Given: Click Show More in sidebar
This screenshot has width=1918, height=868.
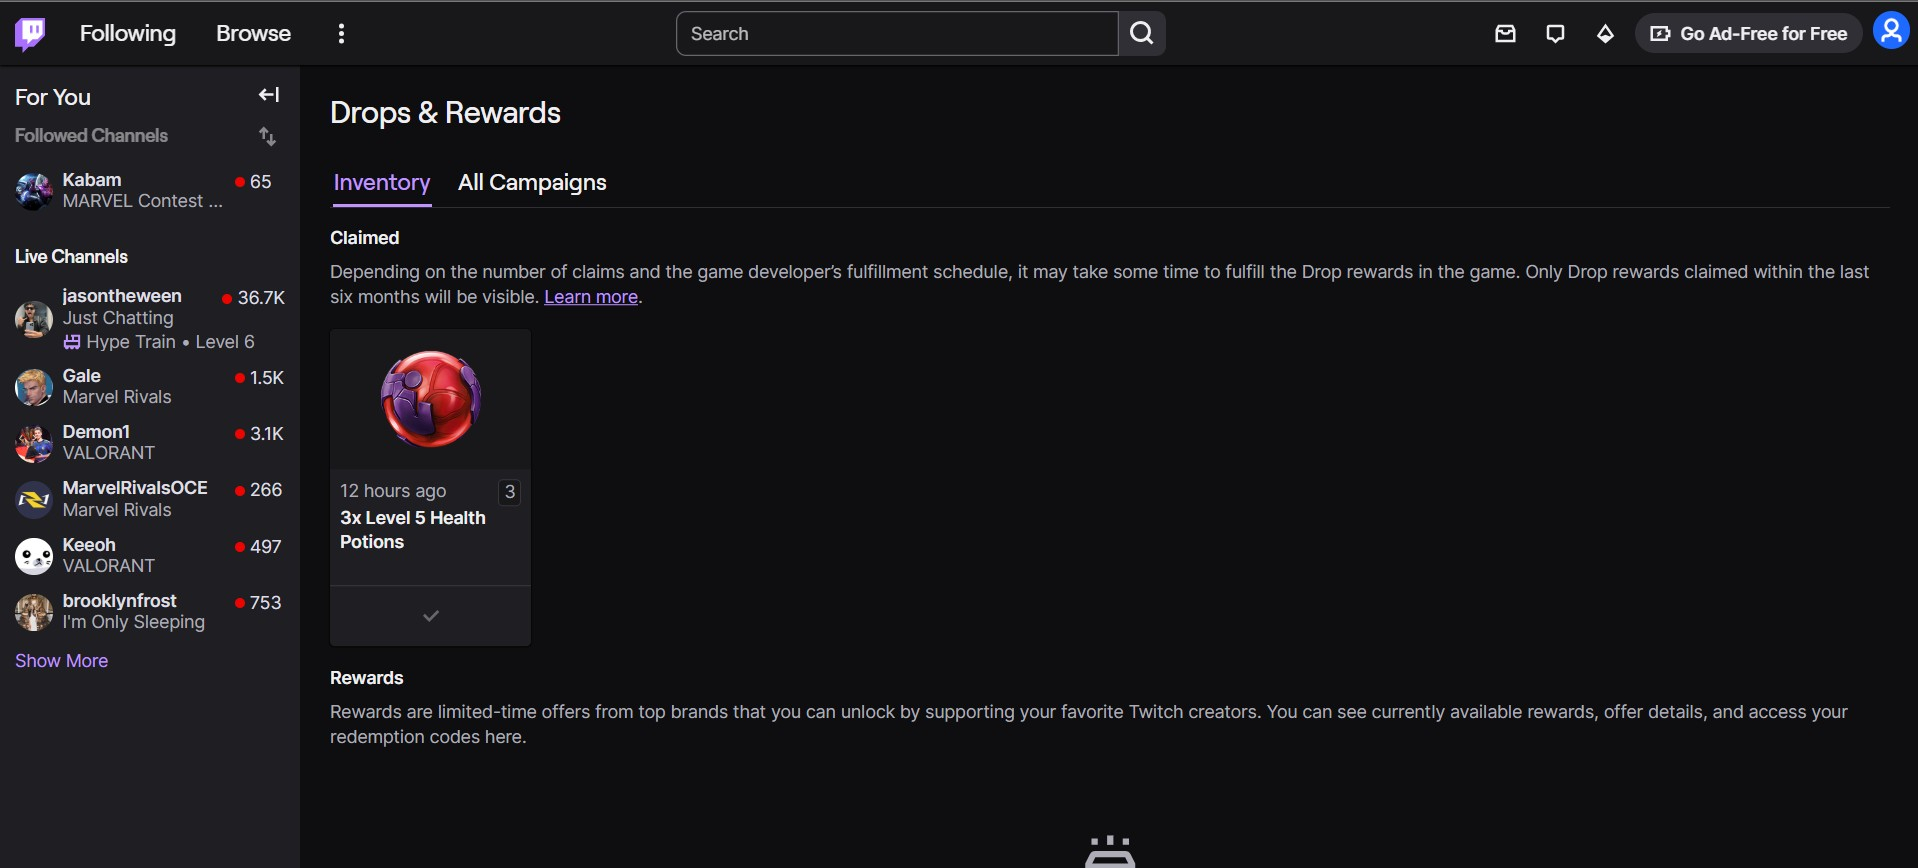Looking at the screenshot, I should tap(61, 661).
